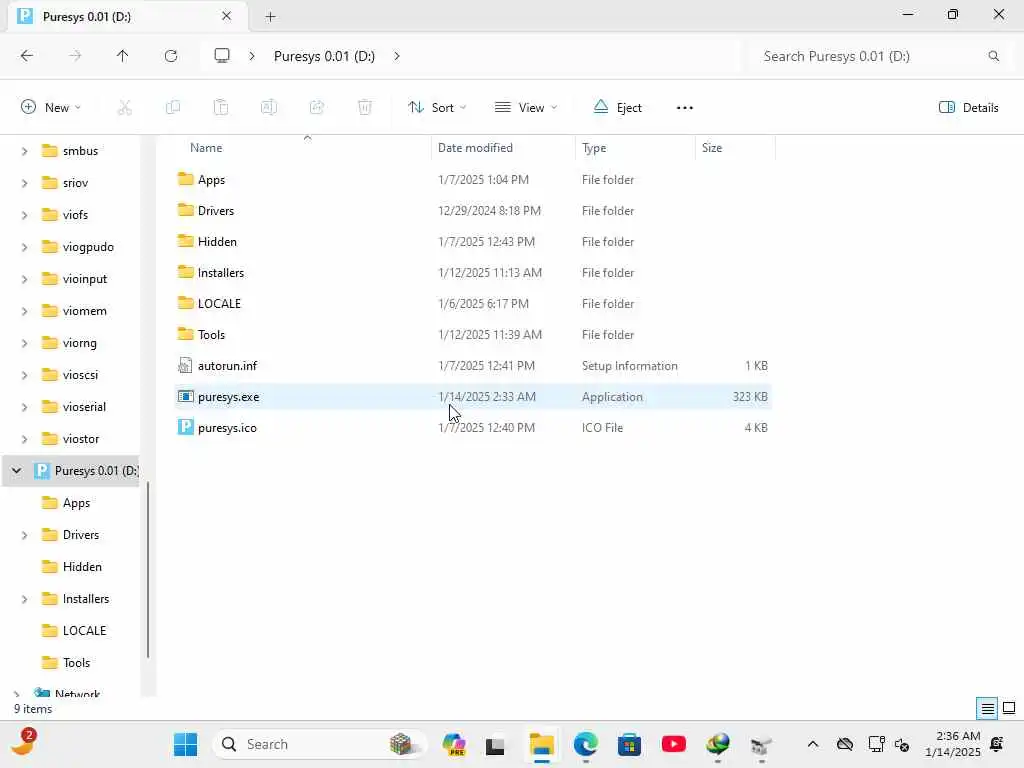The width and height of the screenshot is (1024, 768).
Task: Select viogpudo folder in navigation tree
Action: [x=77, y=247]
